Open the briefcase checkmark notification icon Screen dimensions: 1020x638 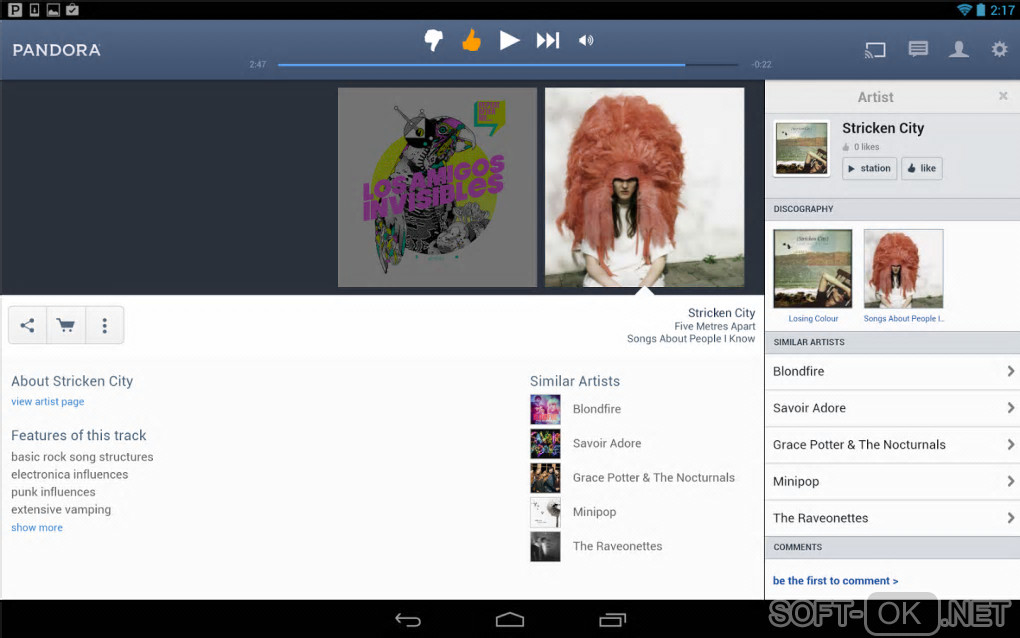point(72,10)
